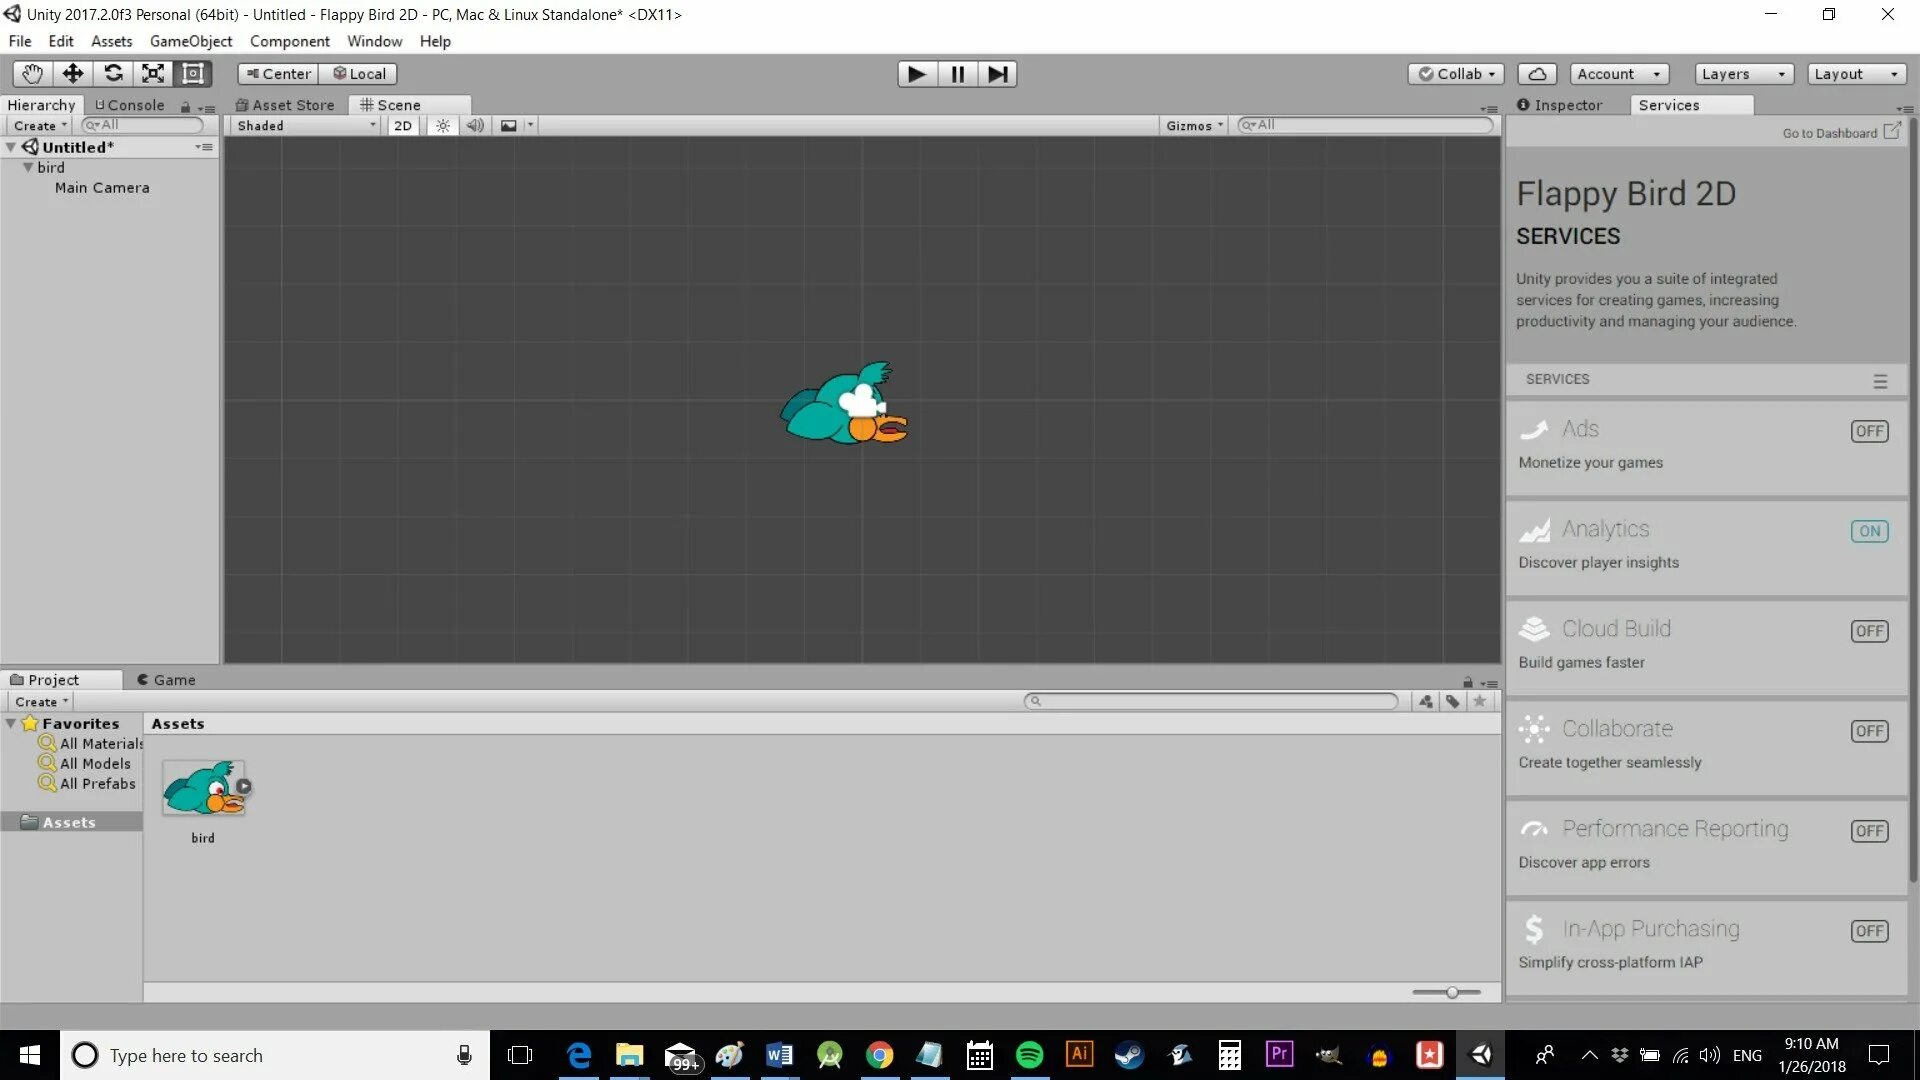Open the Layers dropdown

tap(1743, 74)
